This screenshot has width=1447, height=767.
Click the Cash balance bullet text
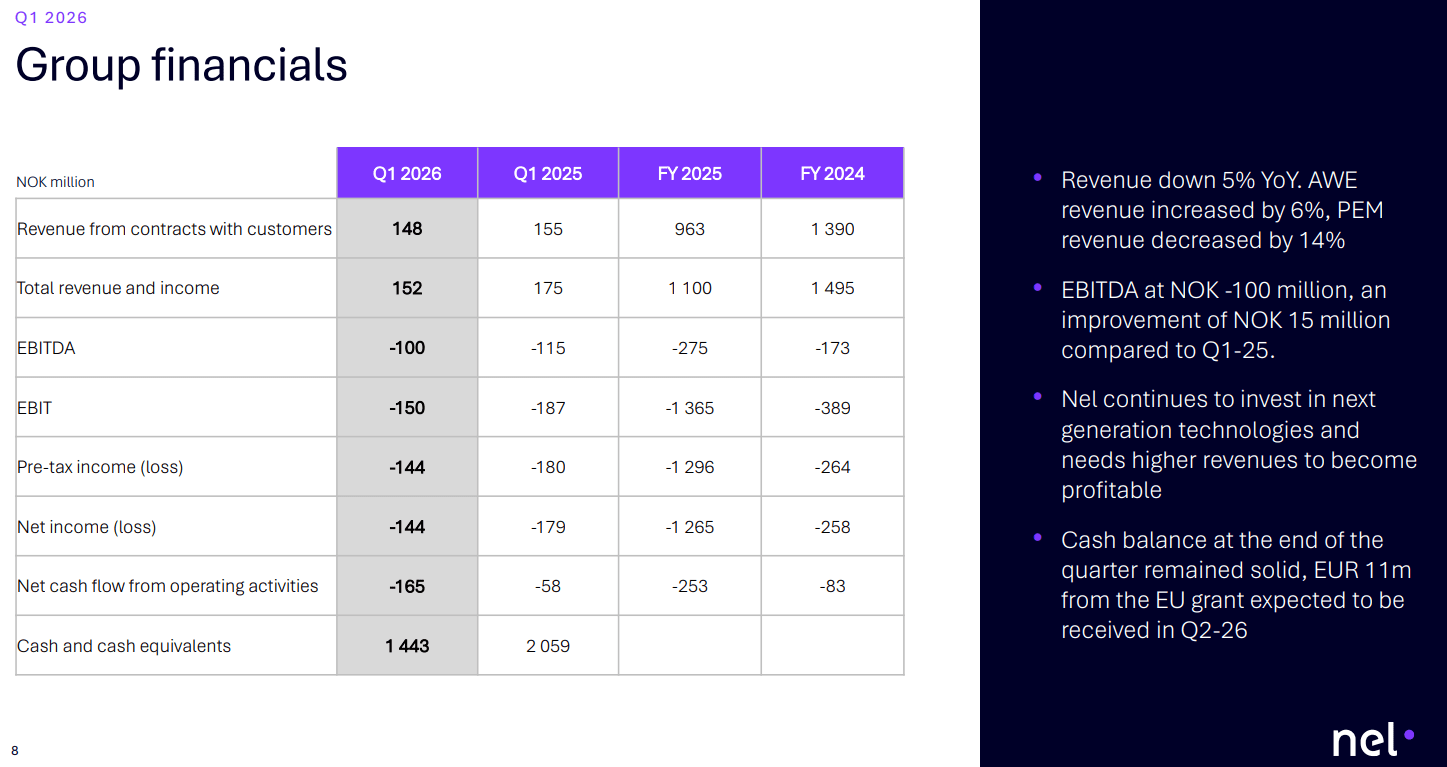point(1236,585)
